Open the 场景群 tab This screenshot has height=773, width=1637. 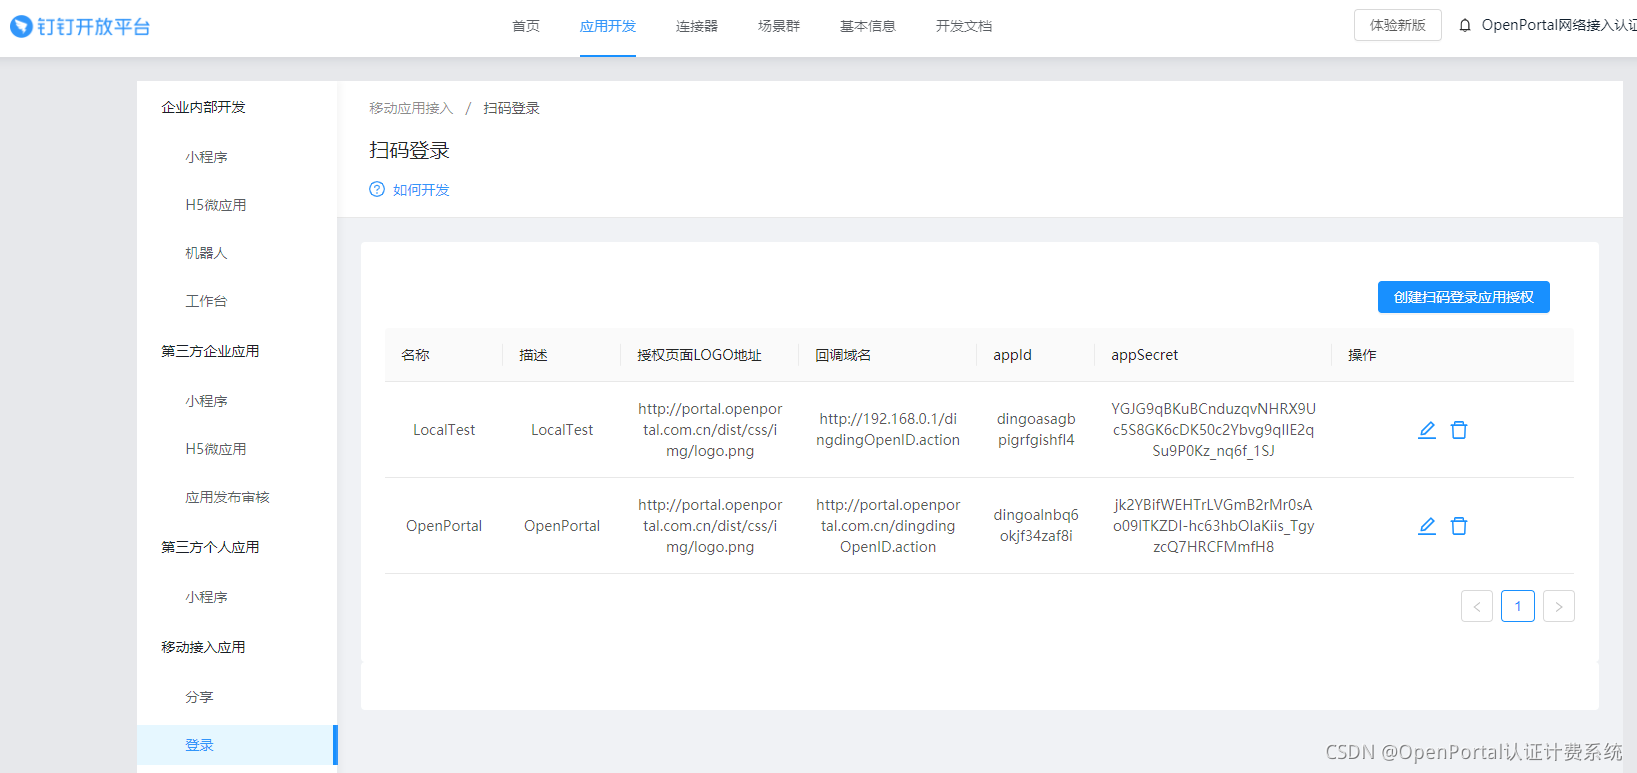click(779, 26)
